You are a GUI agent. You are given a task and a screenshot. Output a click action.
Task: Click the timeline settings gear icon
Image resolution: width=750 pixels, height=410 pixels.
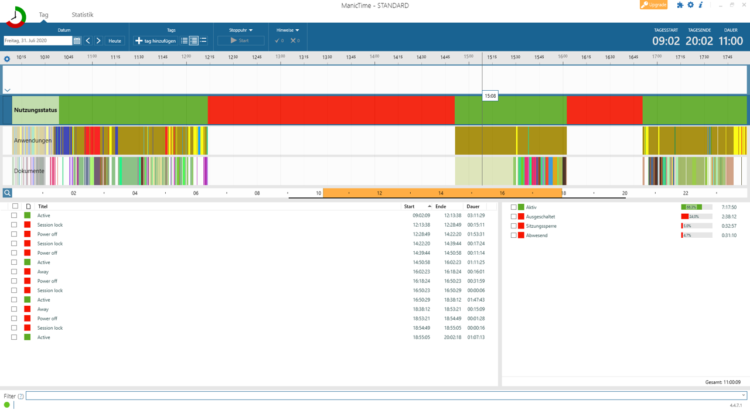pyautogui.click(x=7, y=59)
